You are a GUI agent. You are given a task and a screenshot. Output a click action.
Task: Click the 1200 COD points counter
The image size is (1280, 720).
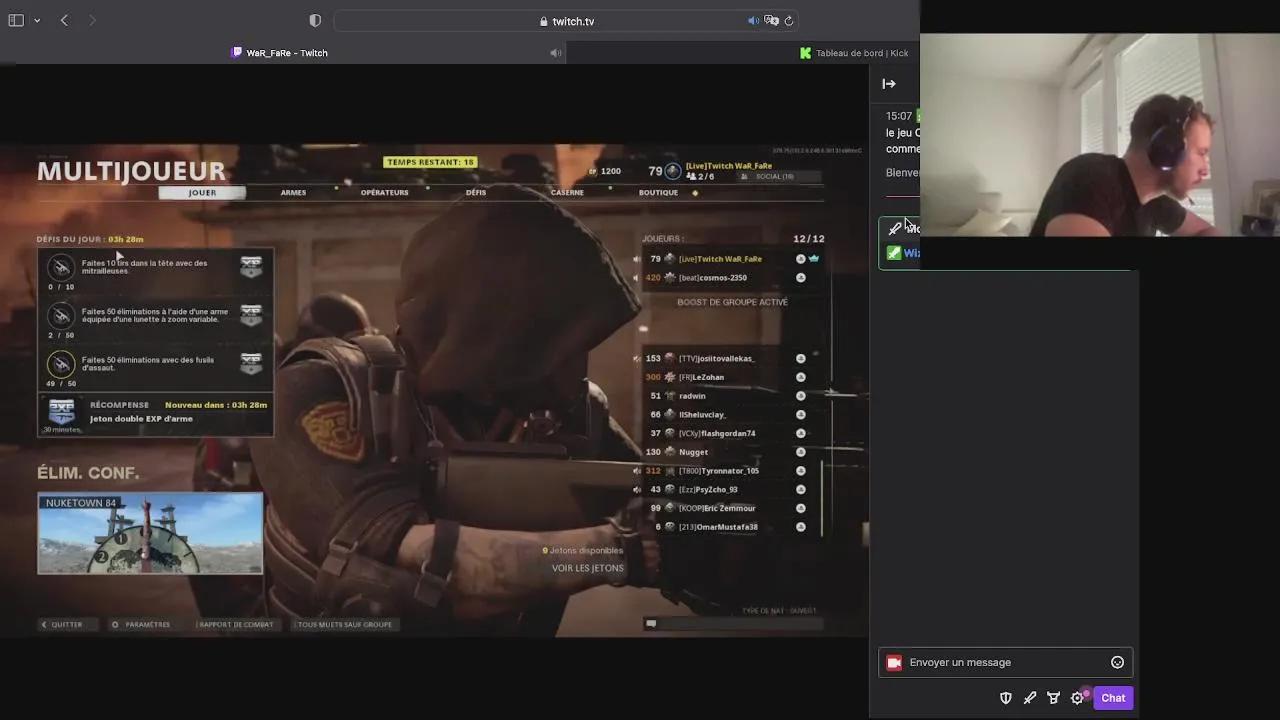(x=604, y=171)
